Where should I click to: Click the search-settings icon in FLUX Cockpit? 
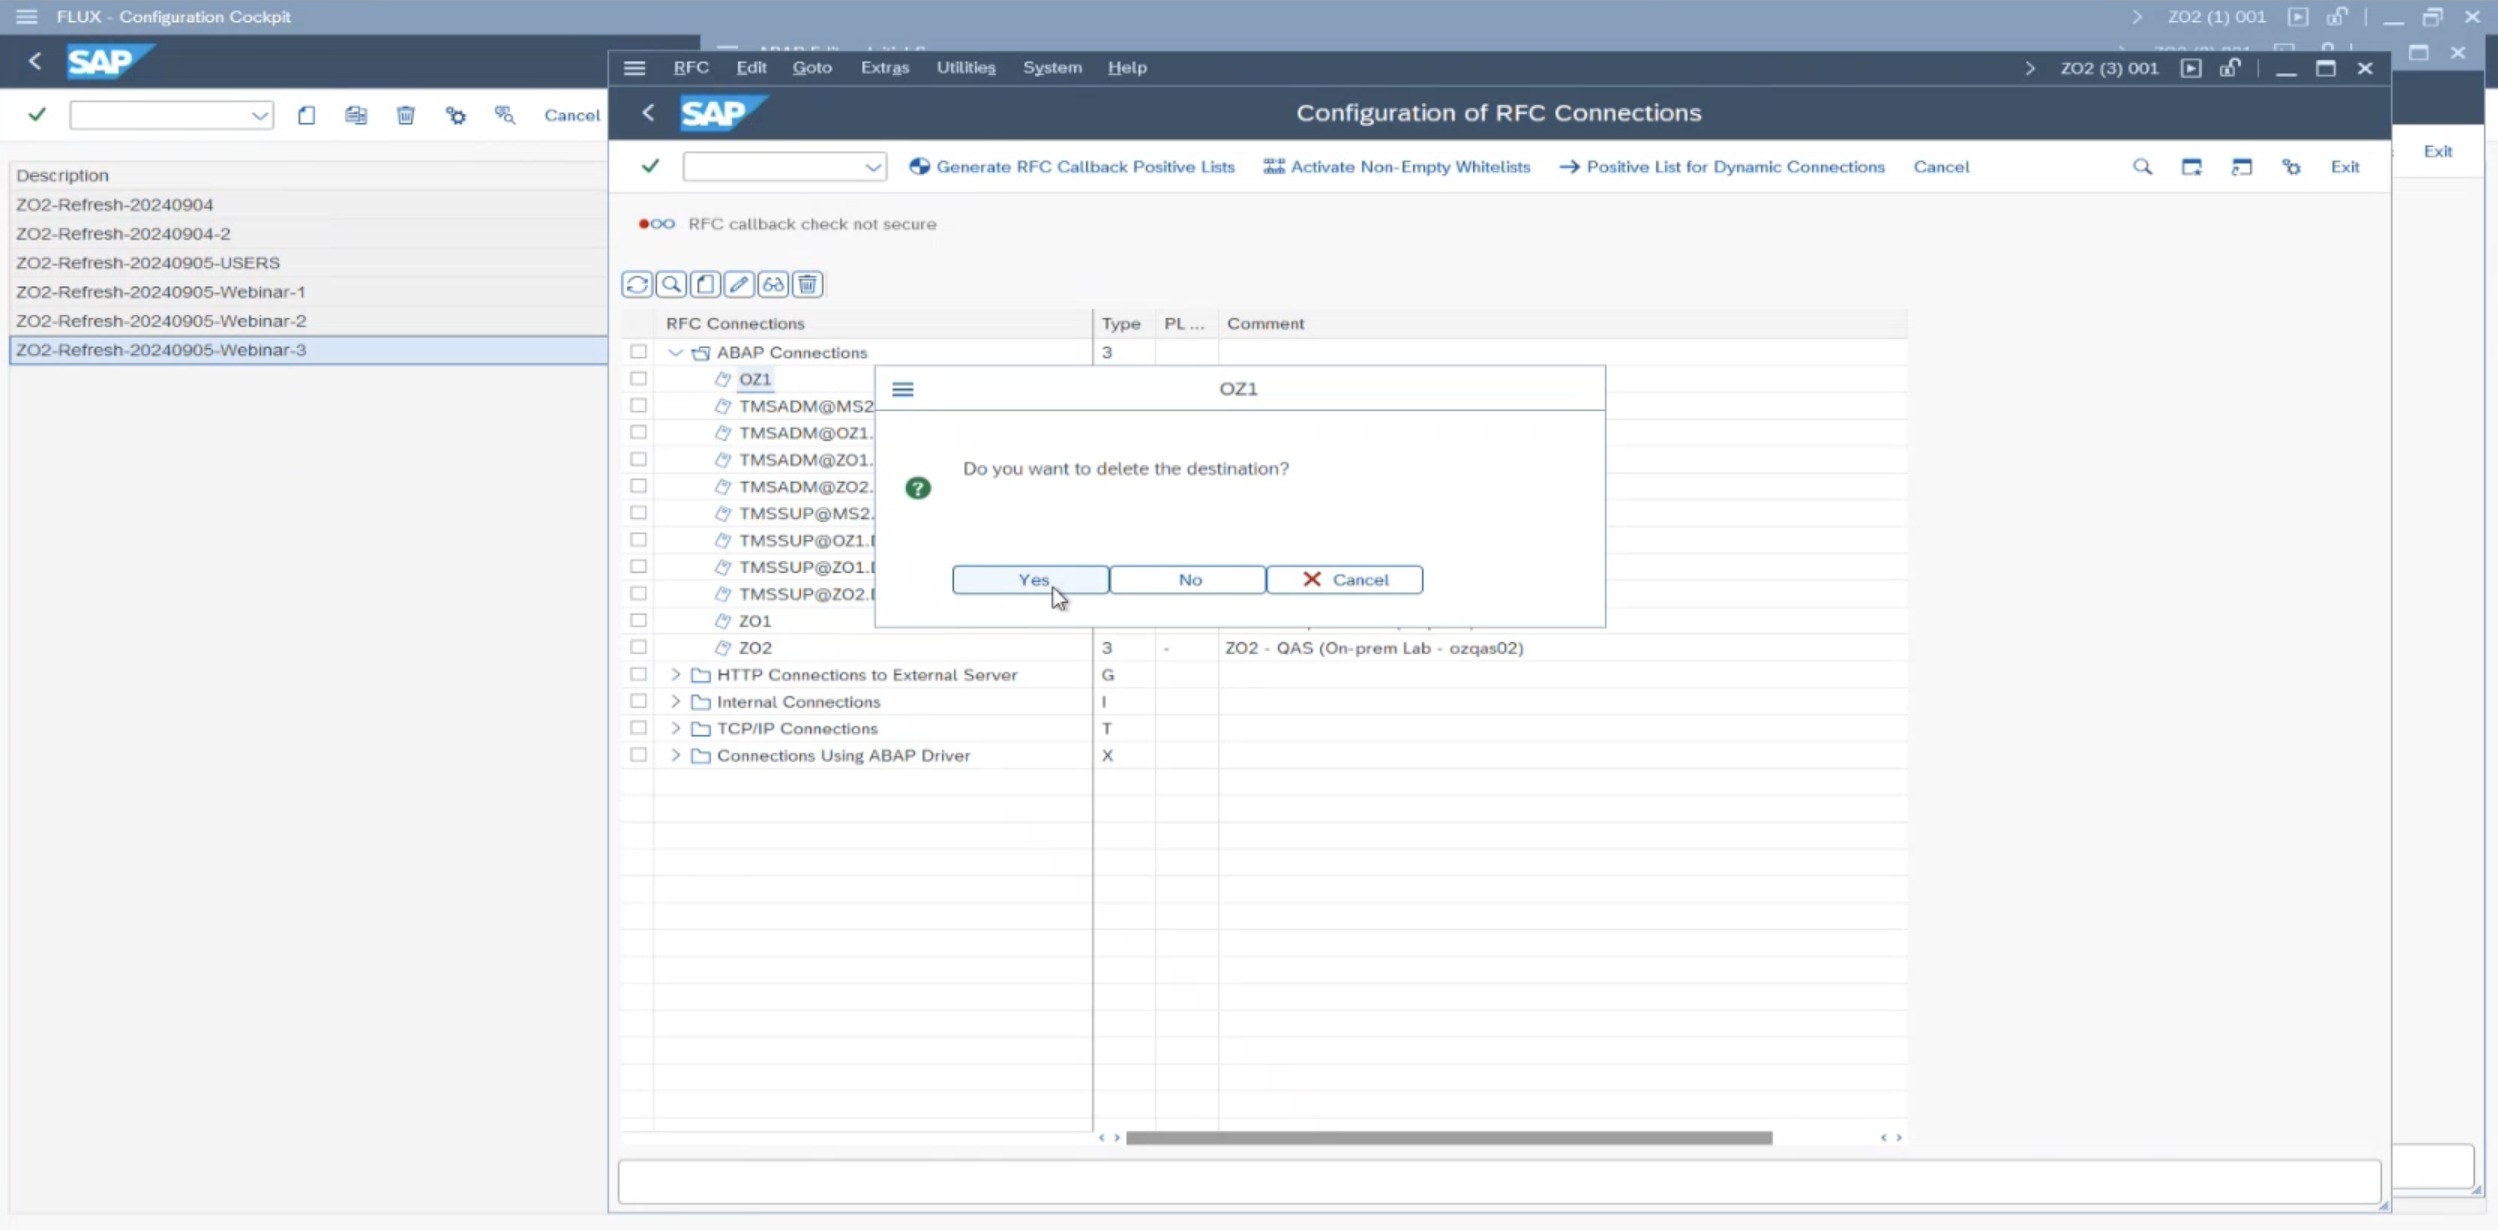click(x=505, y=116)
